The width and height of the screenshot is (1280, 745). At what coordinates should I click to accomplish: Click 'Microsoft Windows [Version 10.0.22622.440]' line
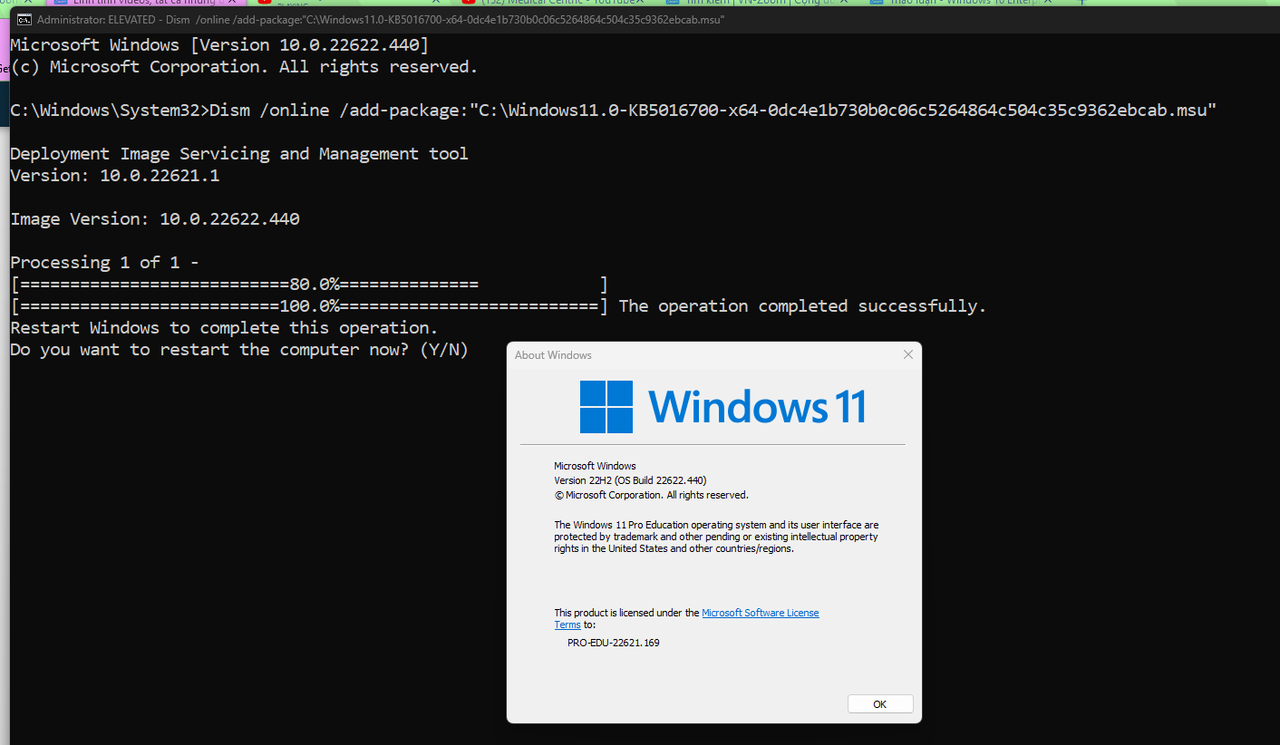[x=219, y=45]
